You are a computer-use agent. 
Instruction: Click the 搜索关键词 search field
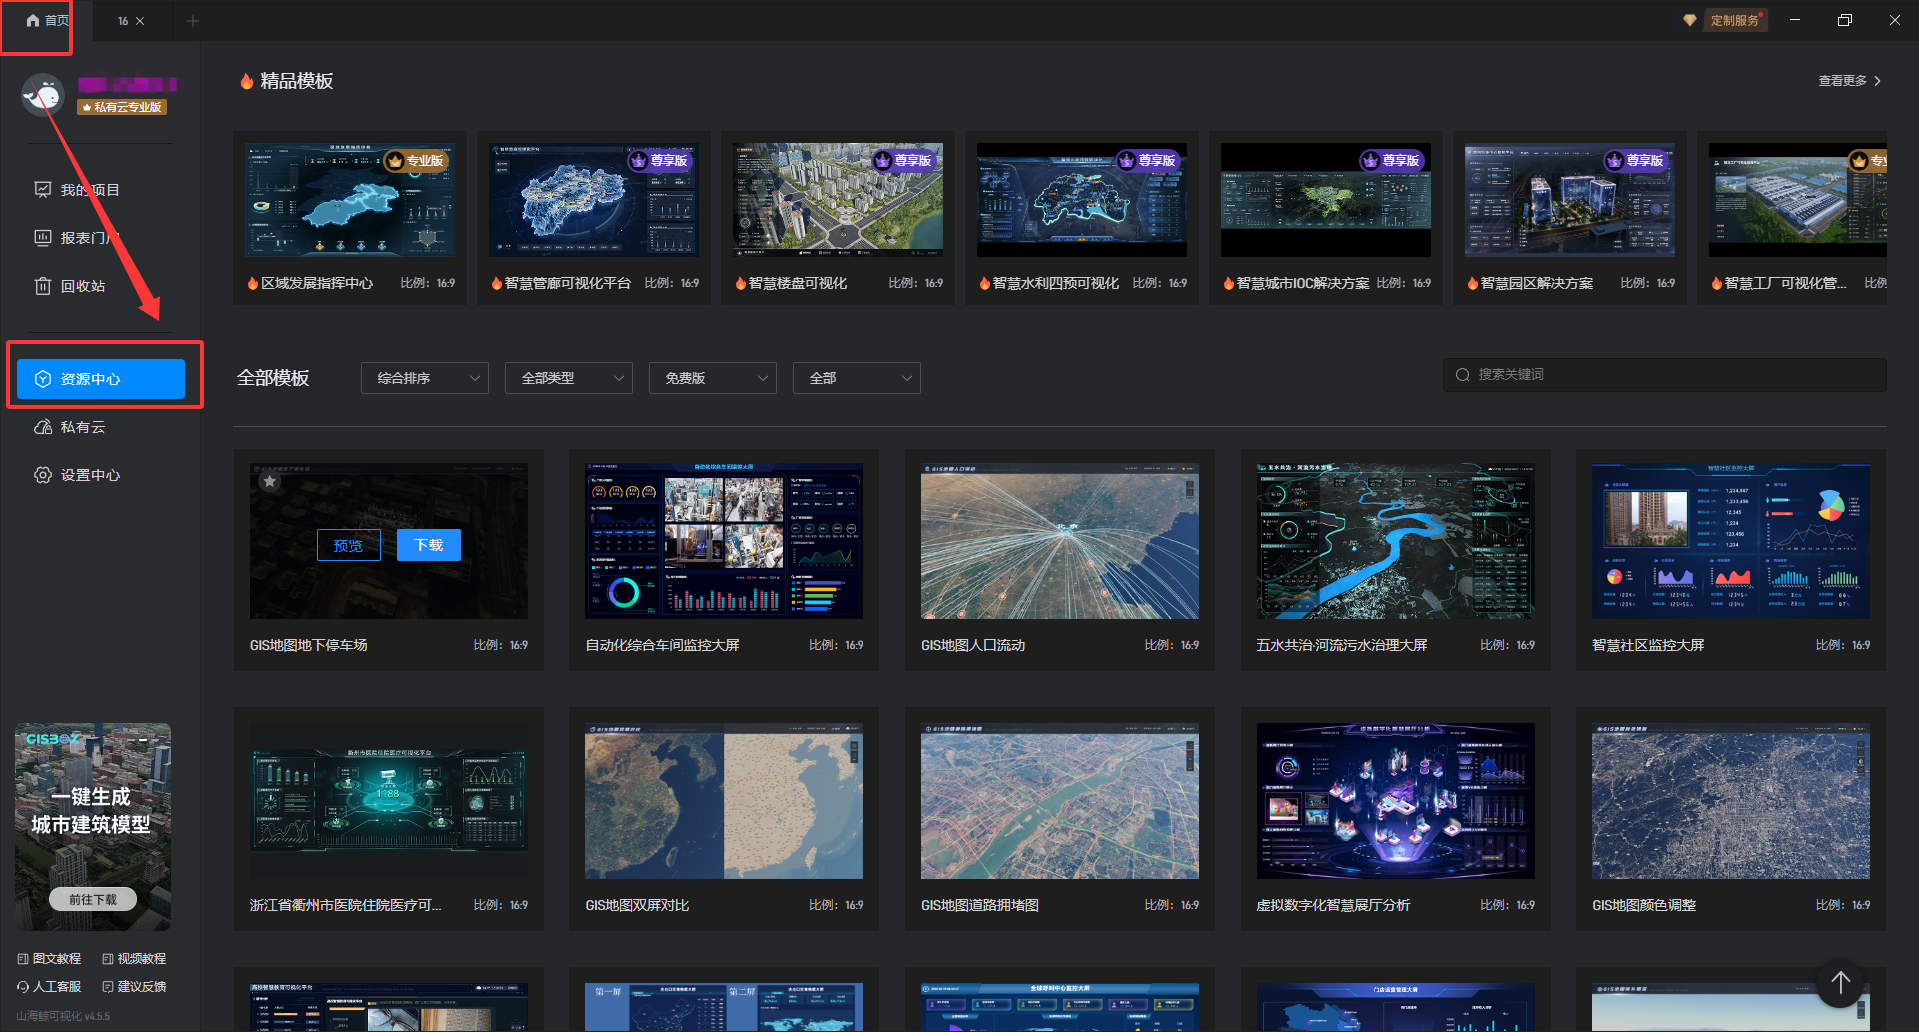(x=1664, y=374)
